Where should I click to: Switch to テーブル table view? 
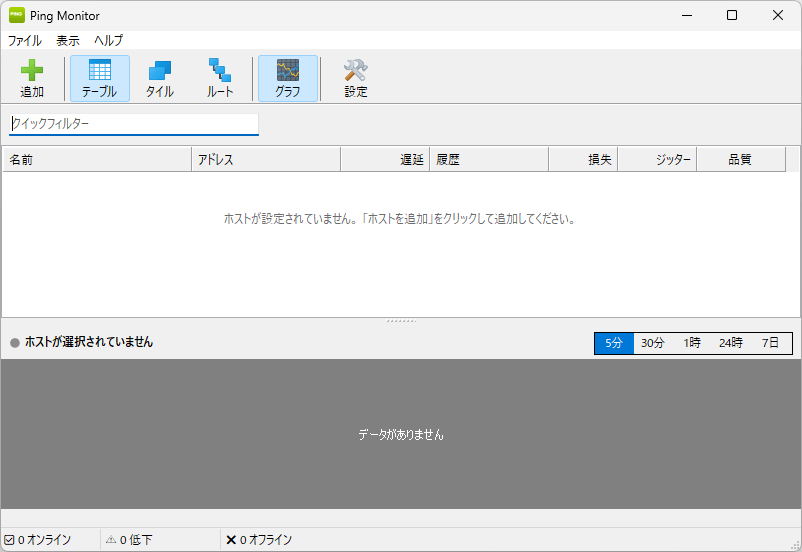99,70
